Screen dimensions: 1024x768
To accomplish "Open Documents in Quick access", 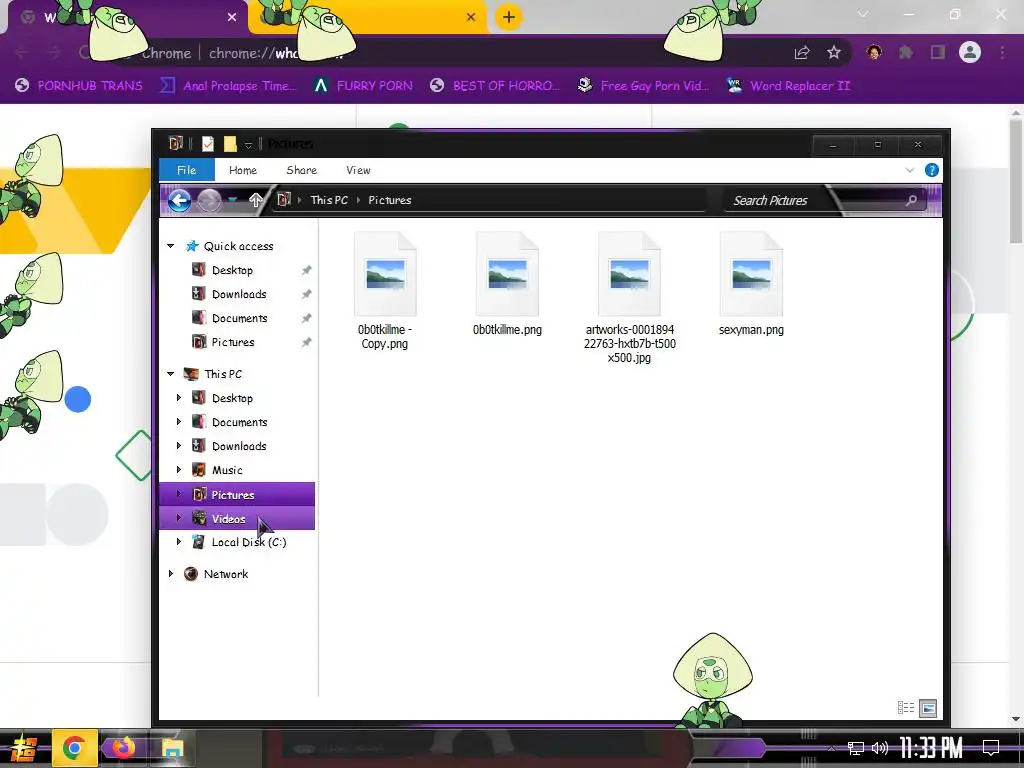I will coord(239,318).
